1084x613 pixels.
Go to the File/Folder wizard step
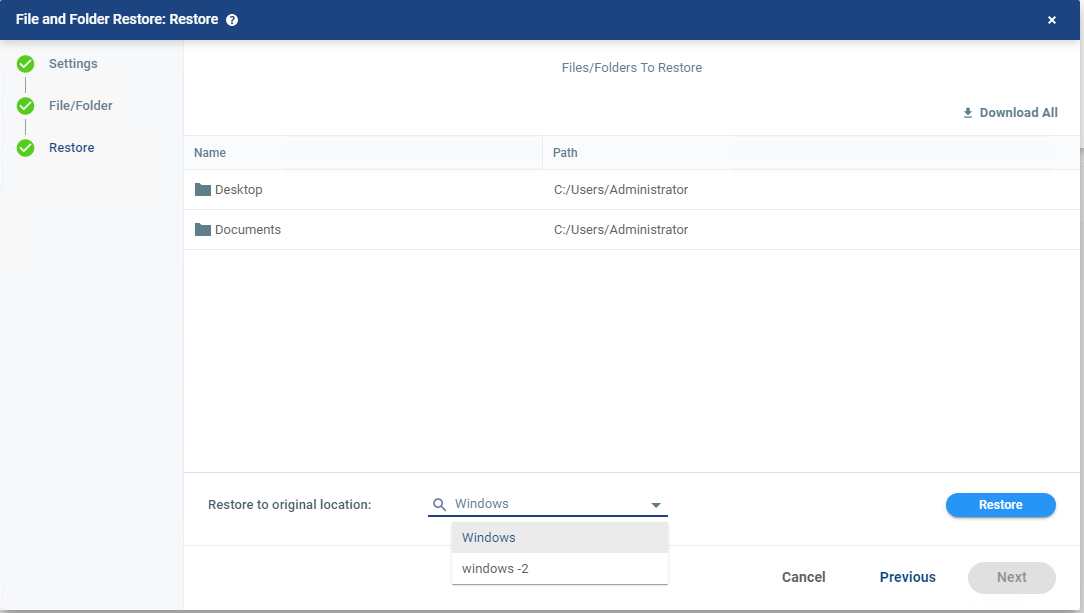[x=80, y=106]
